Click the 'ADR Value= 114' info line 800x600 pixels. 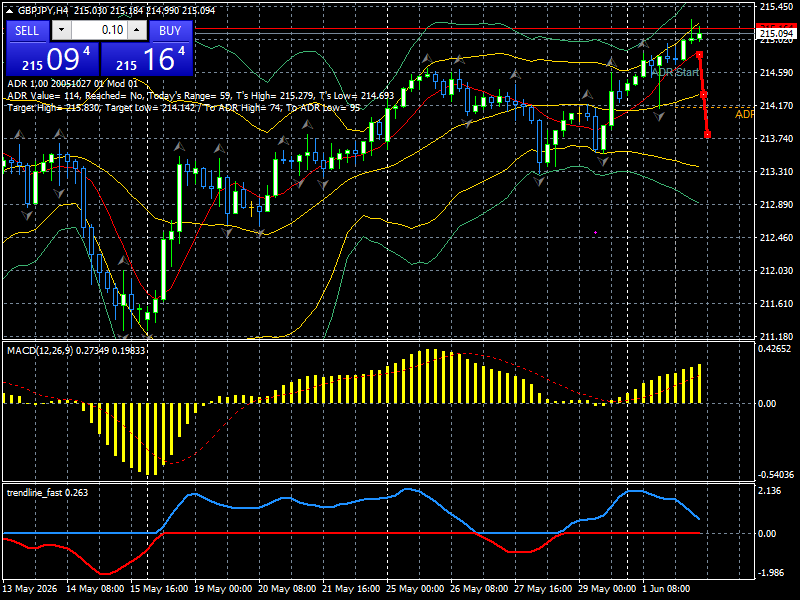coord(201,95)
